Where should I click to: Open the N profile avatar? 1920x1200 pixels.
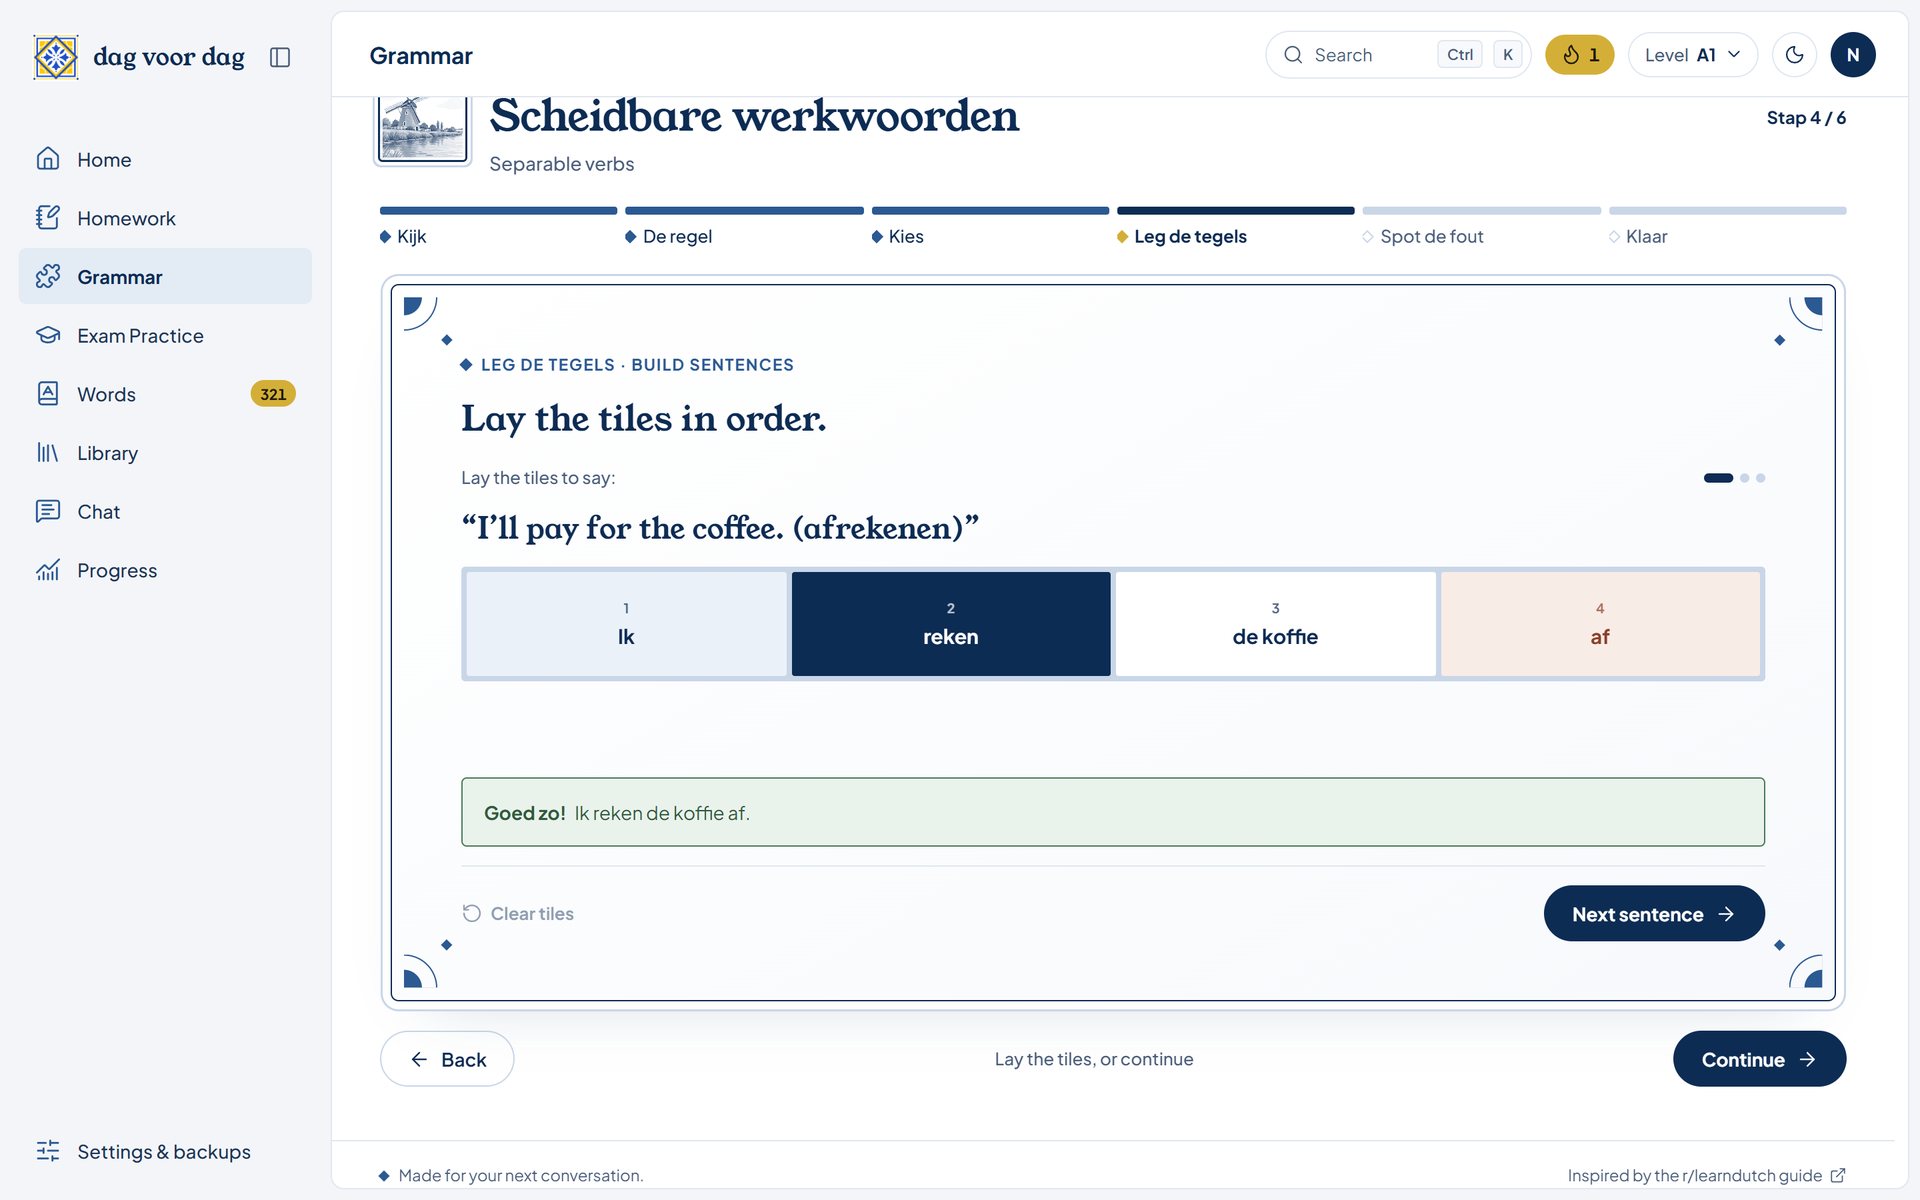click(1852, 55)
